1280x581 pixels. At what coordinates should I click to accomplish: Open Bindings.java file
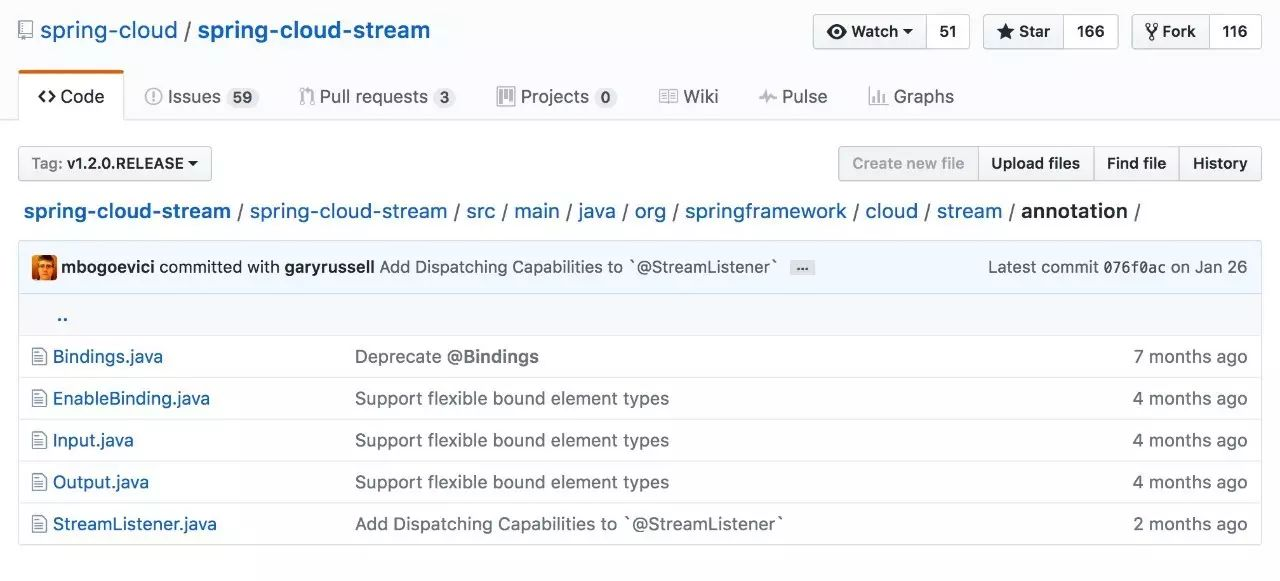point(108,357)
